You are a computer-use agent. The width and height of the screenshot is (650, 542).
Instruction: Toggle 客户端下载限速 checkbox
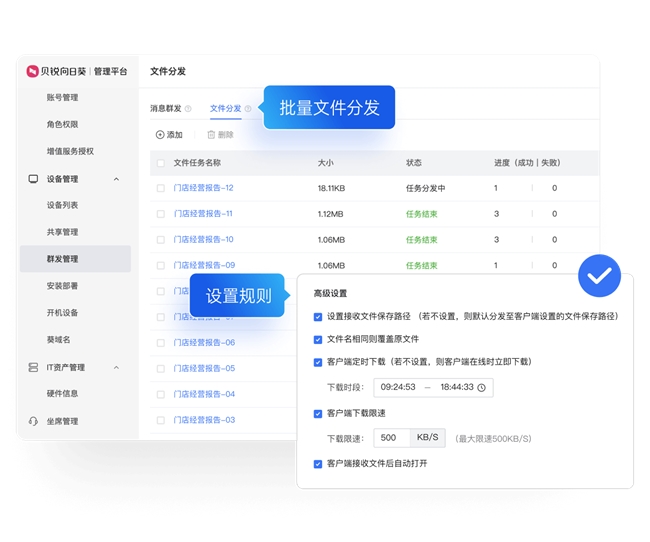(317, 413)
